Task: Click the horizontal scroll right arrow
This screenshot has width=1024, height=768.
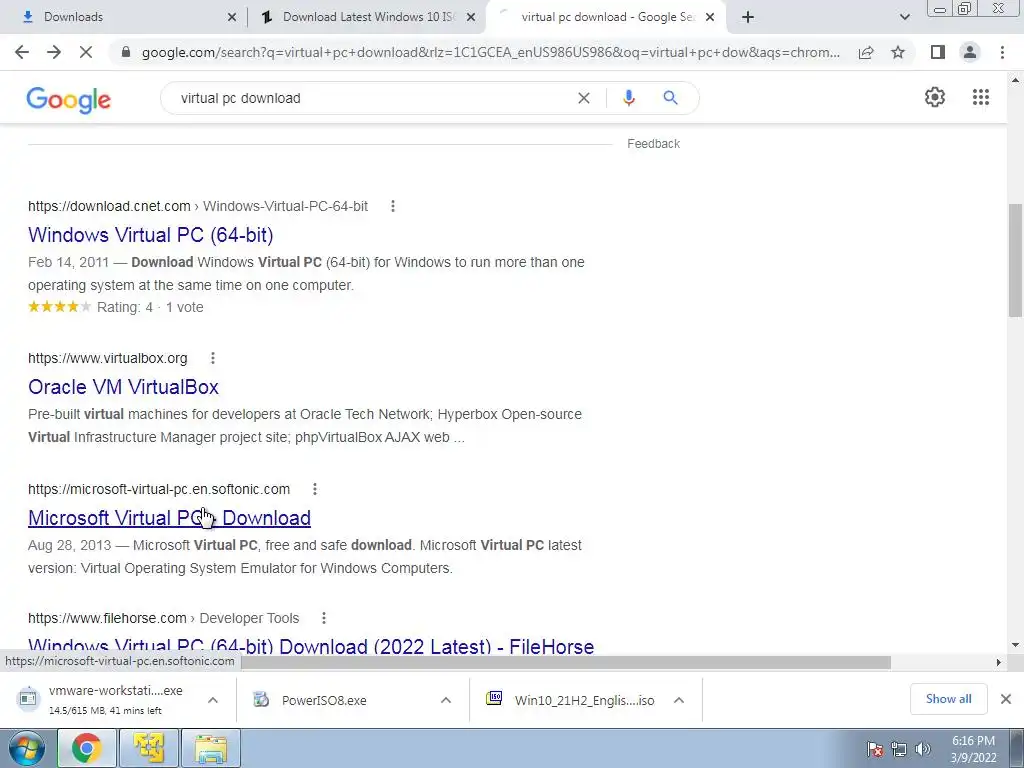Action: coord(998,662)
